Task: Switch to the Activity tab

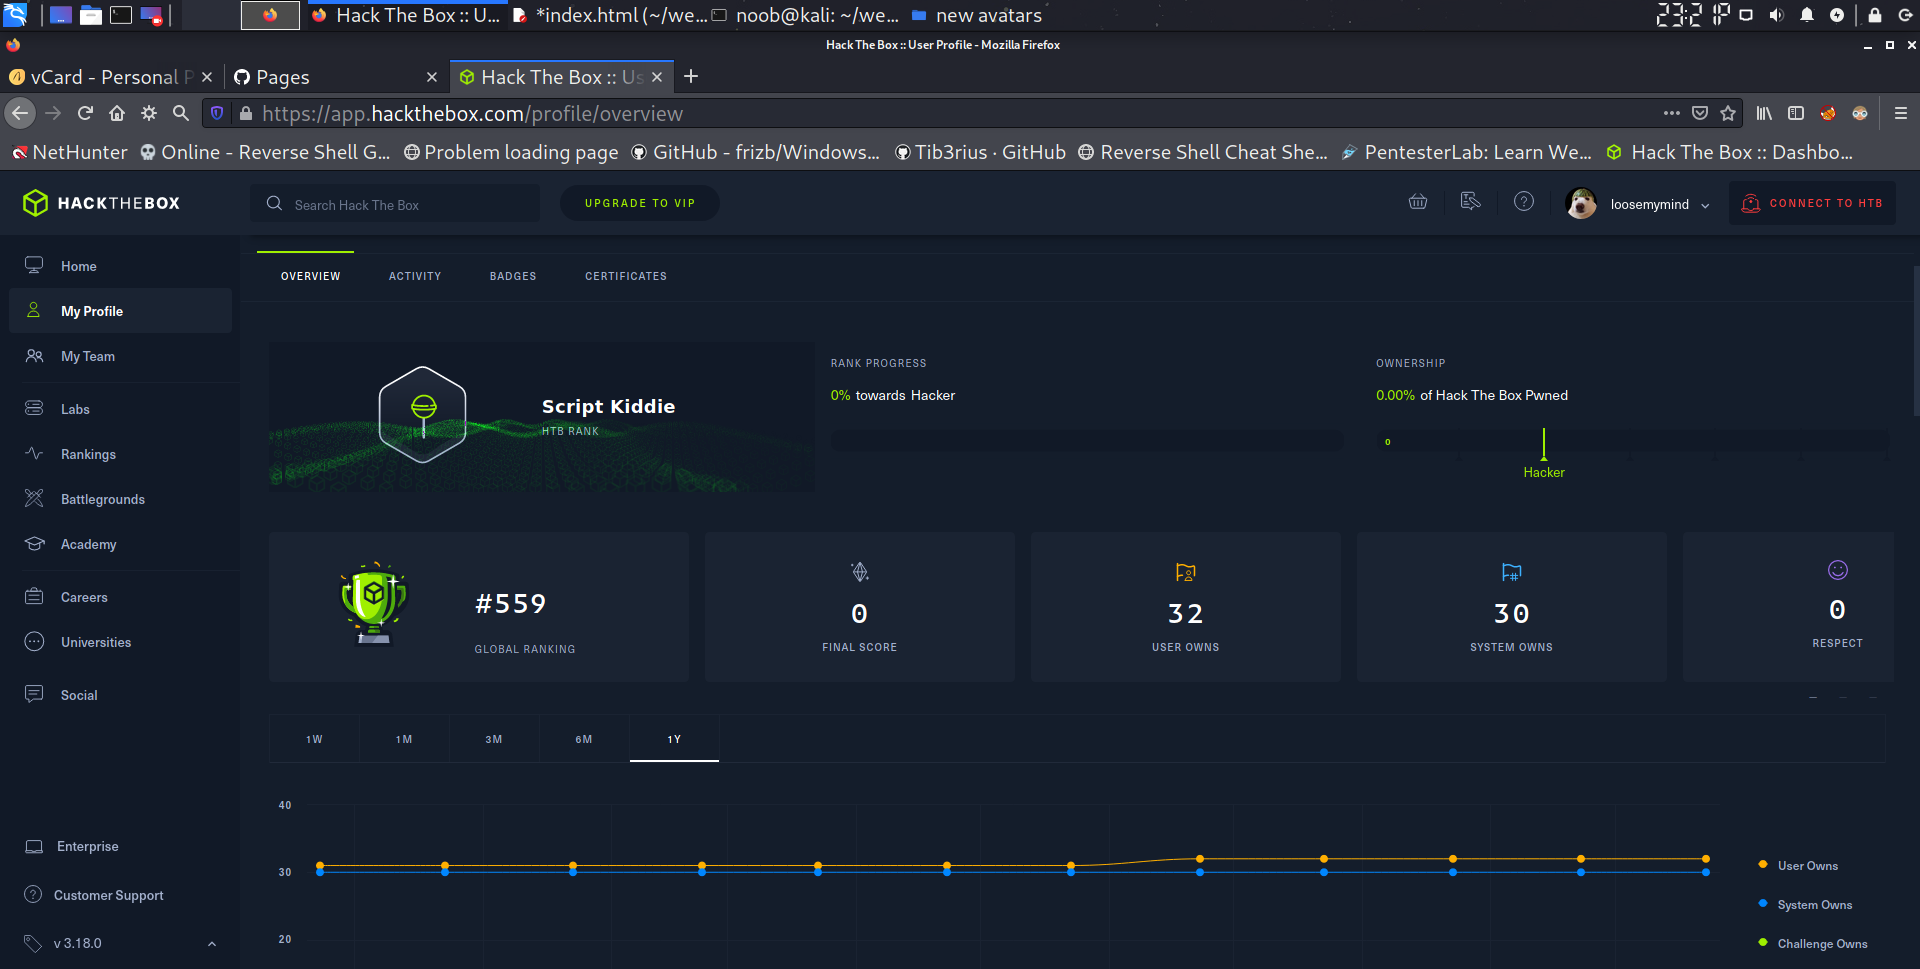Action: tap(415, 276)
